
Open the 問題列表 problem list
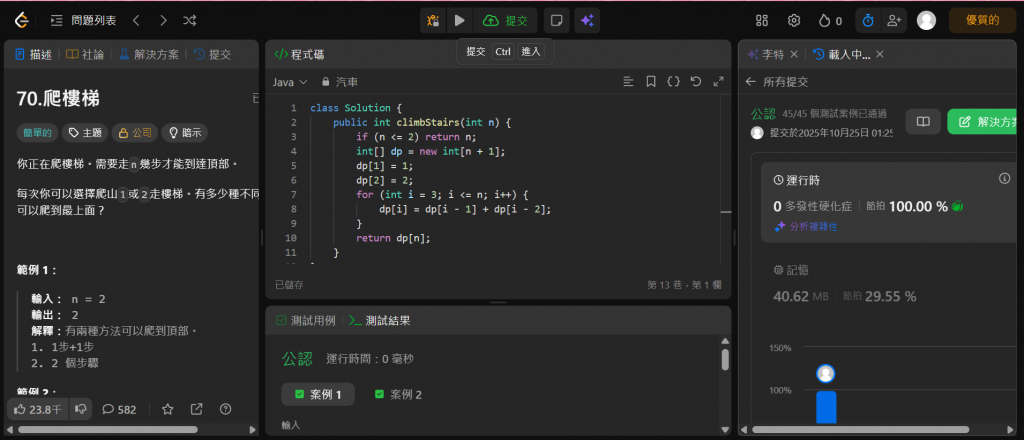[x=84, y=21]
